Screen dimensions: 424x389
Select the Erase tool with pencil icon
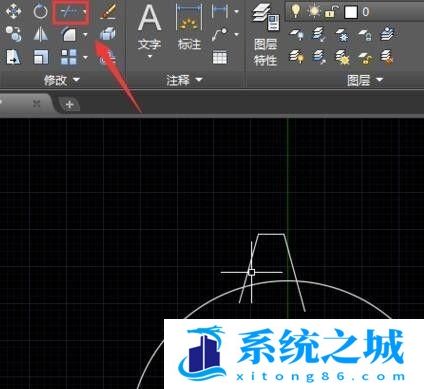tap(108, 12)
